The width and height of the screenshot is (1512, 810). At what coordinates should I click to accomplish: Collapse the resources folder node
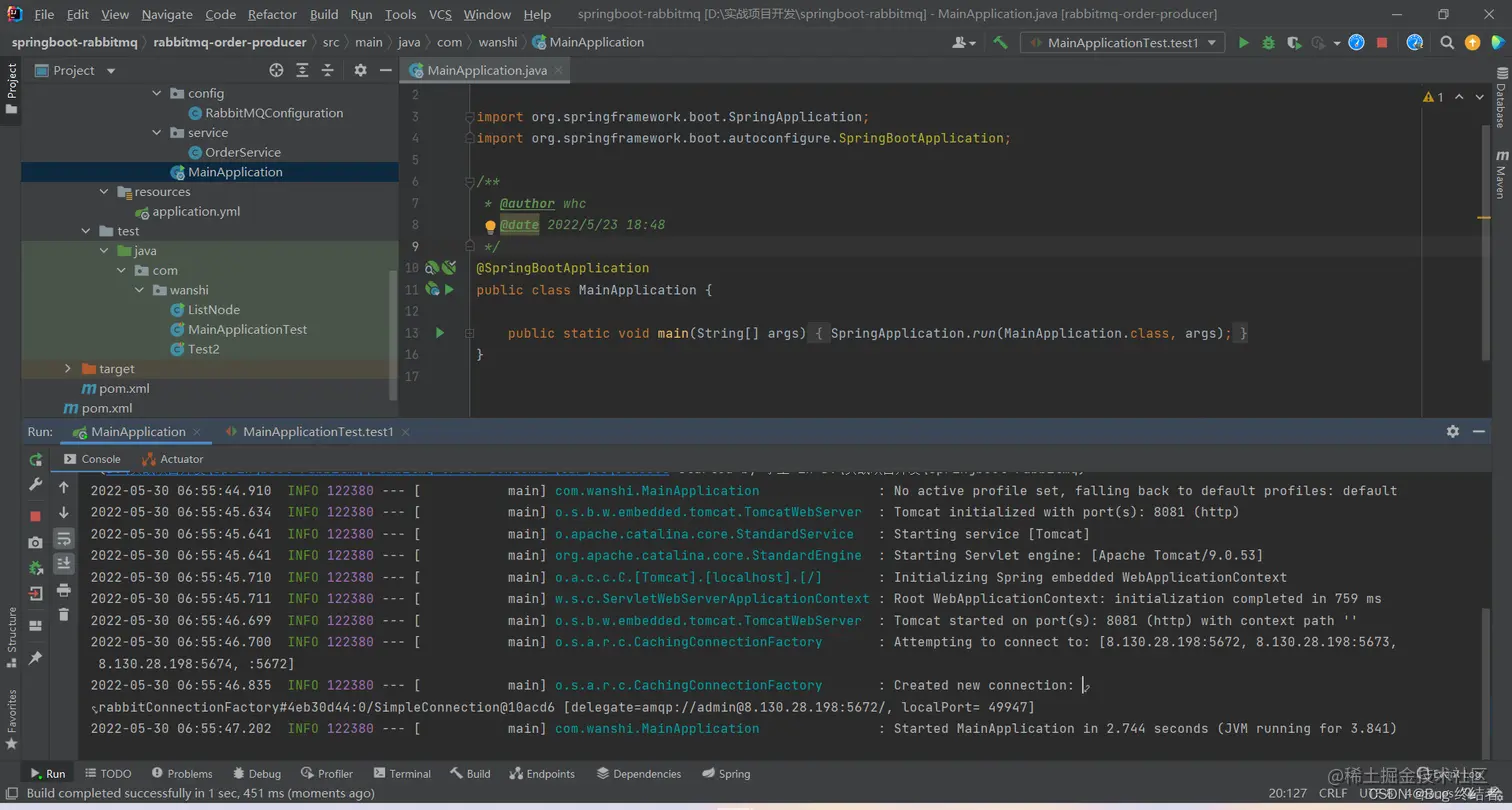point(103,192)
